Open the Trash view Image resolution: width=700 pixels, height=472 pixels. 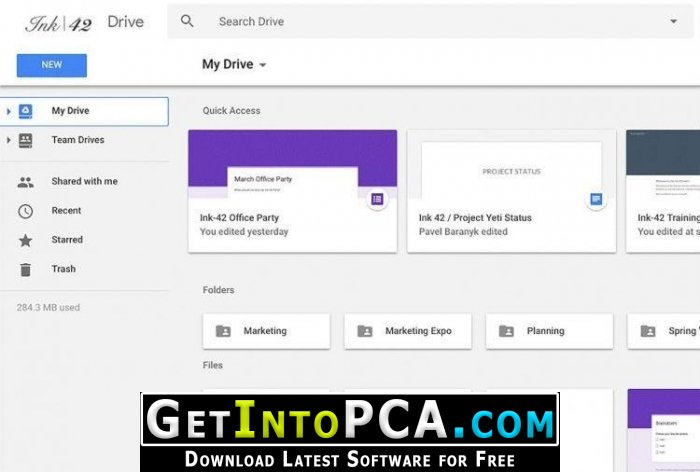(x=63, y=269)
